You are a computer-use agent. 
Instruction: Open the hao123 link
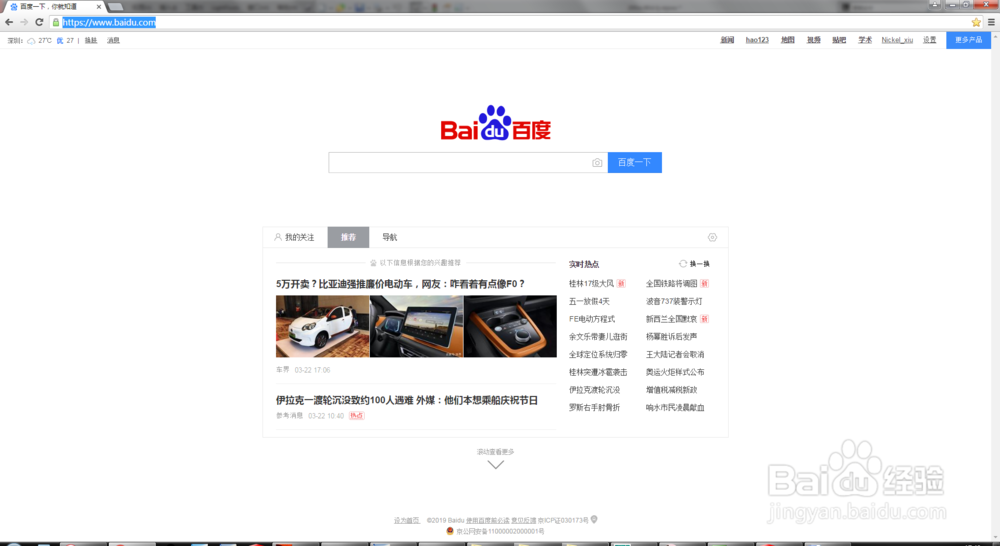click(x=757, y=40)
